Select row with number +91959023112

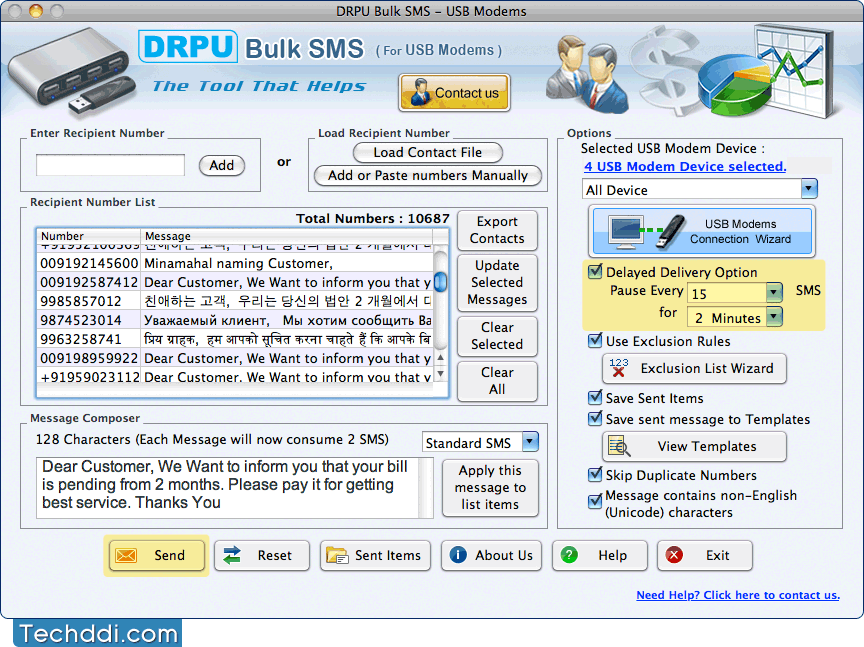tap(235, 376)
